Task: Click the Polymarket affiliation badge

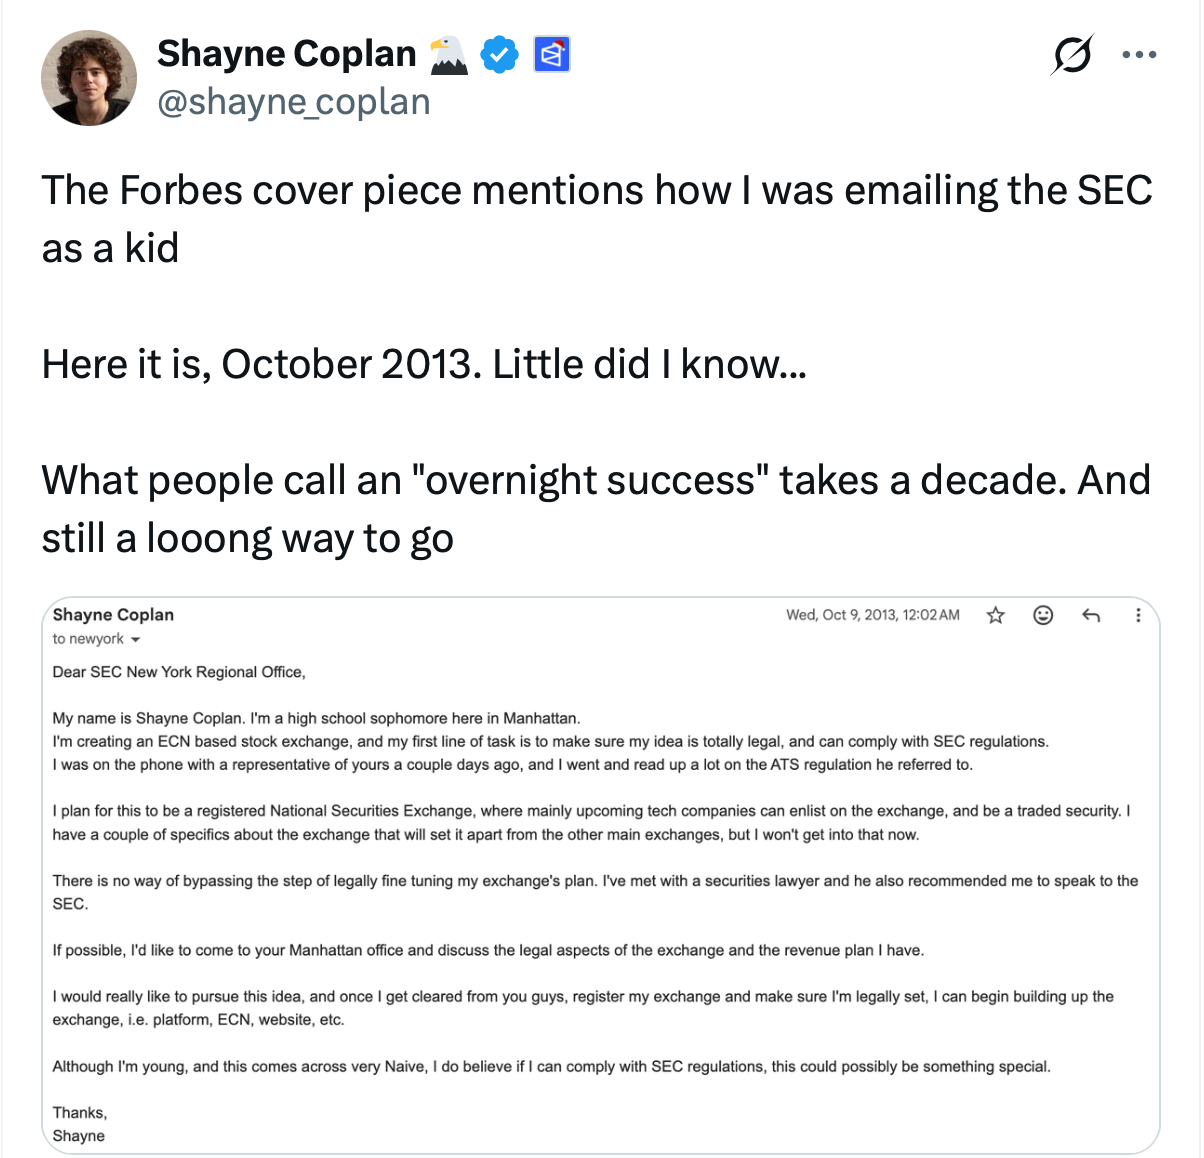Action: click(553, 54)
